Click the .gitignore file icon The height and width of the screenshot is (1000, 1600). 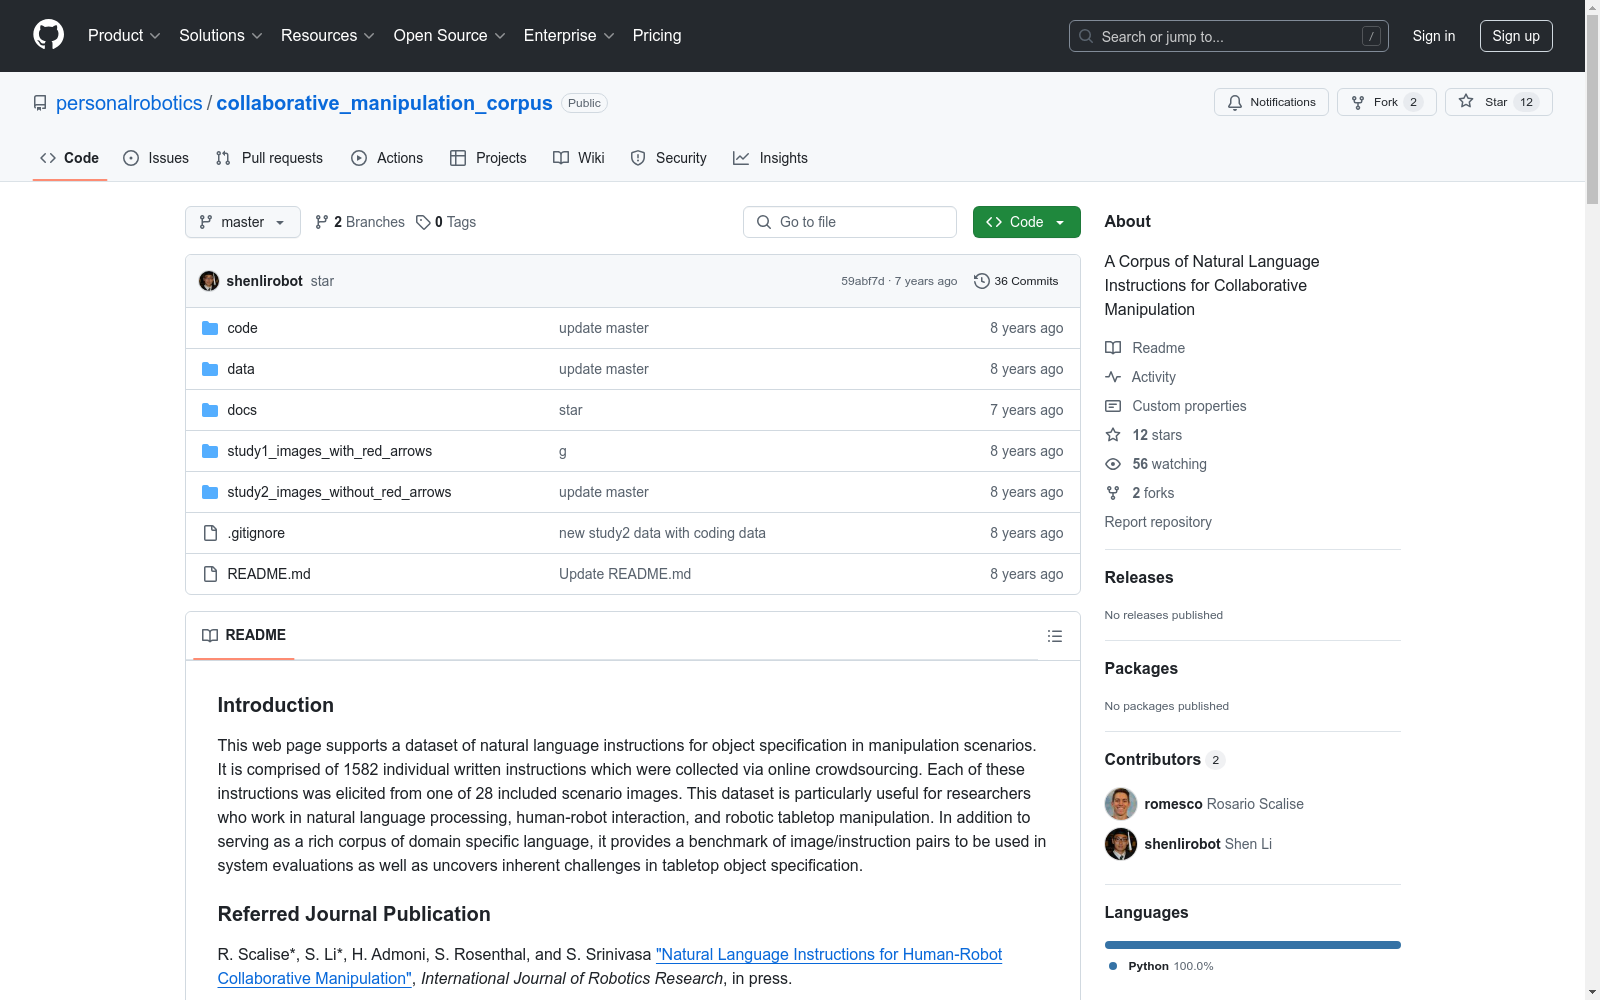click(210, 533)
